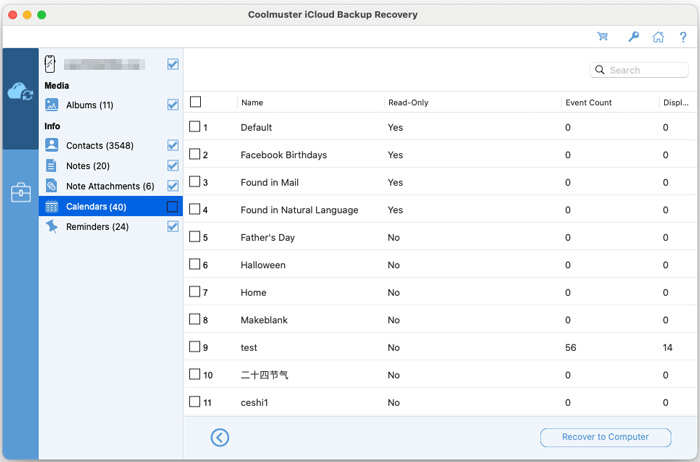Click No in Home row
This screenshot has height=462, width=700.
[x=393, y=292]
